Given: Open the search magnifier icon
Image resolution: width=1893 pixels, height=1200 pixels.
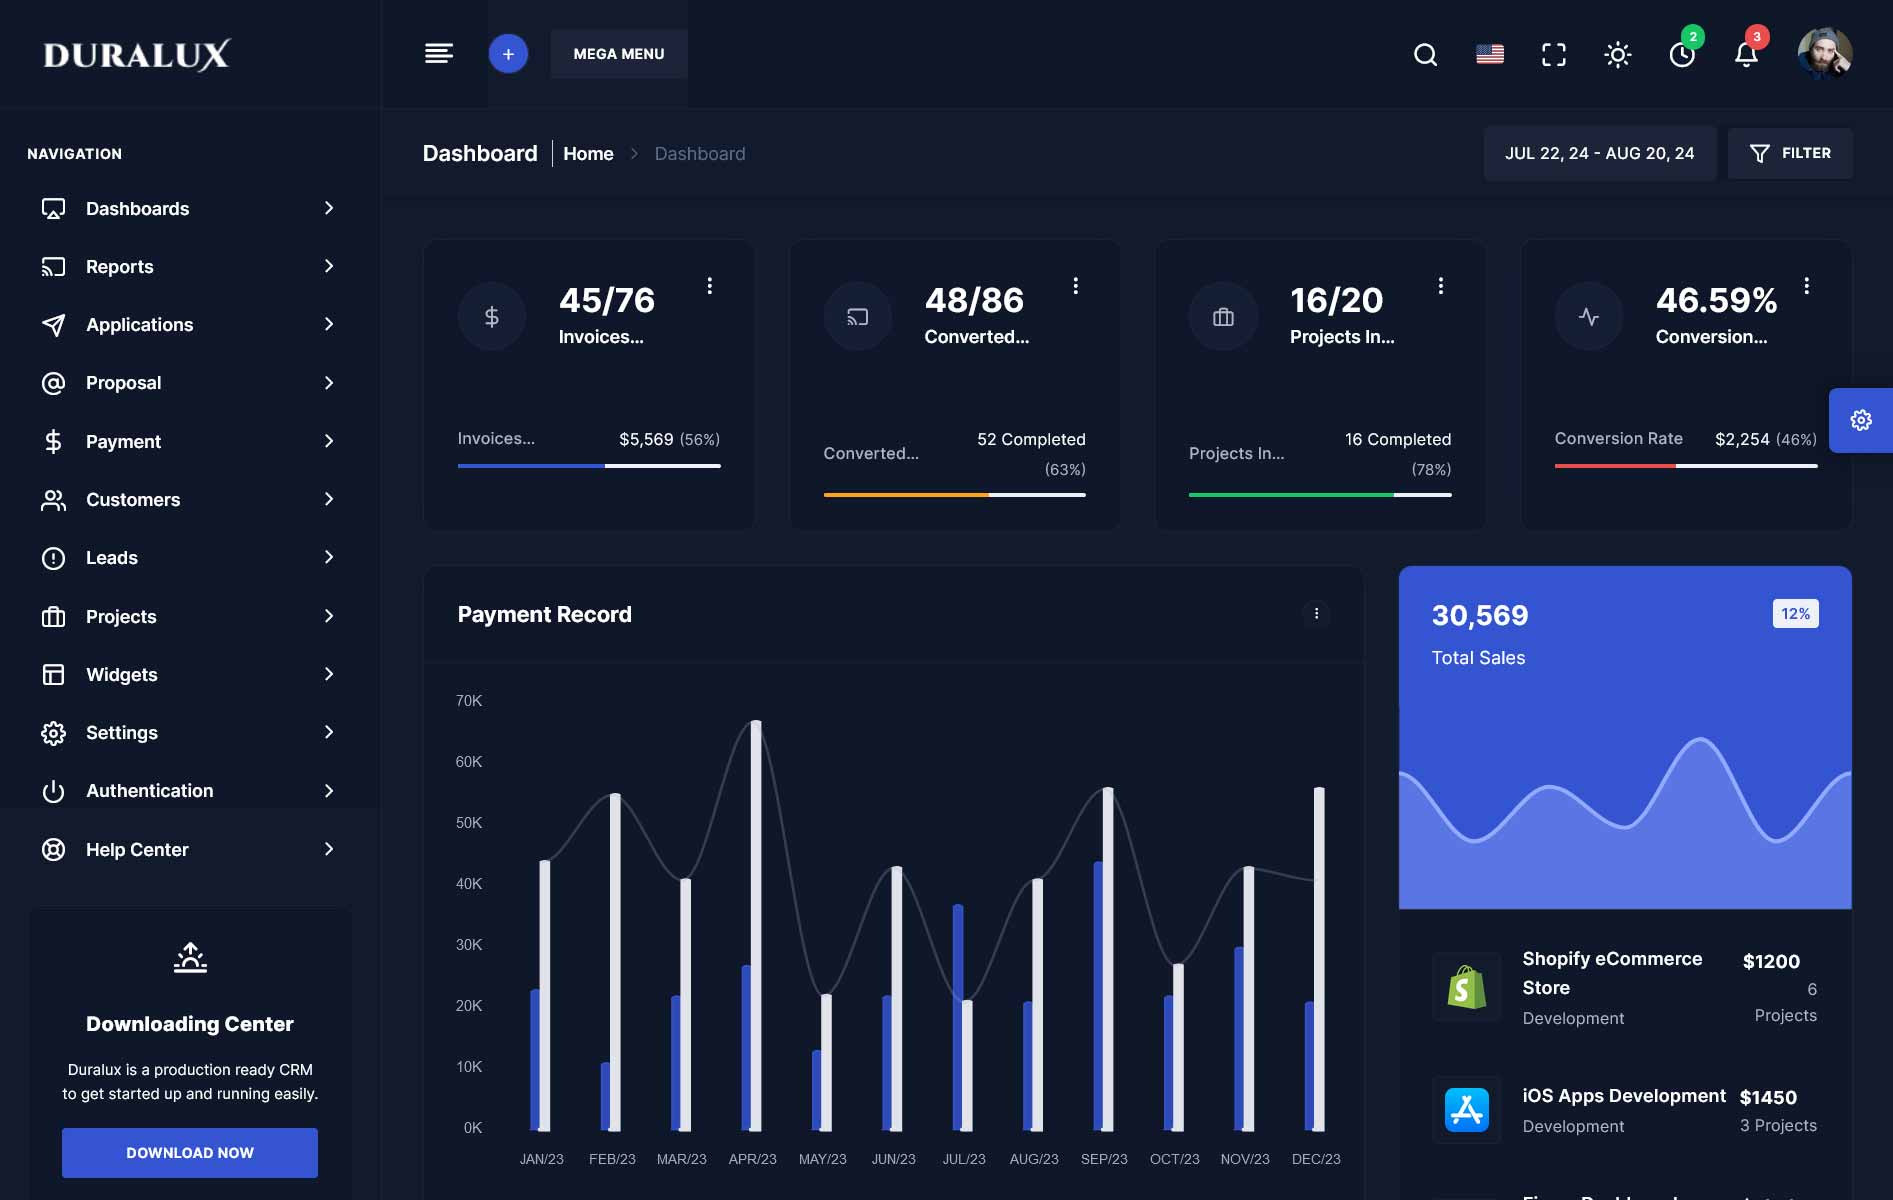Looking at the screenshot, I should pyautogui.click(x=1425, y=54).
